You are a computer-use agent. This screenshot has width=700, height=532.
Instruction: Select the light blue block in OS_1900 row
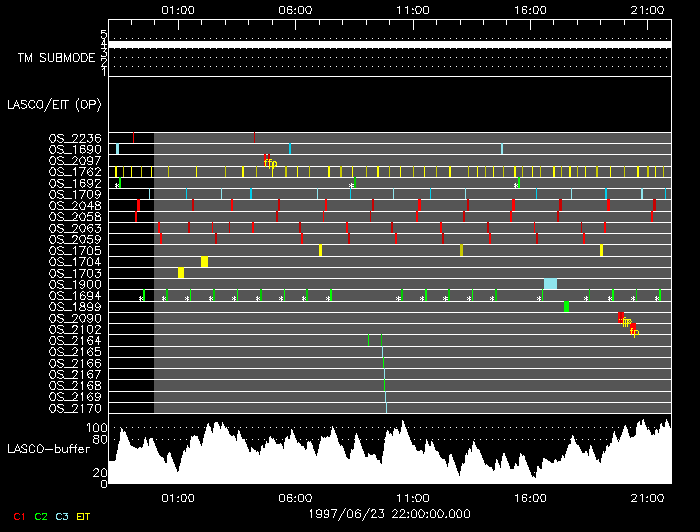tap(550, 284)
